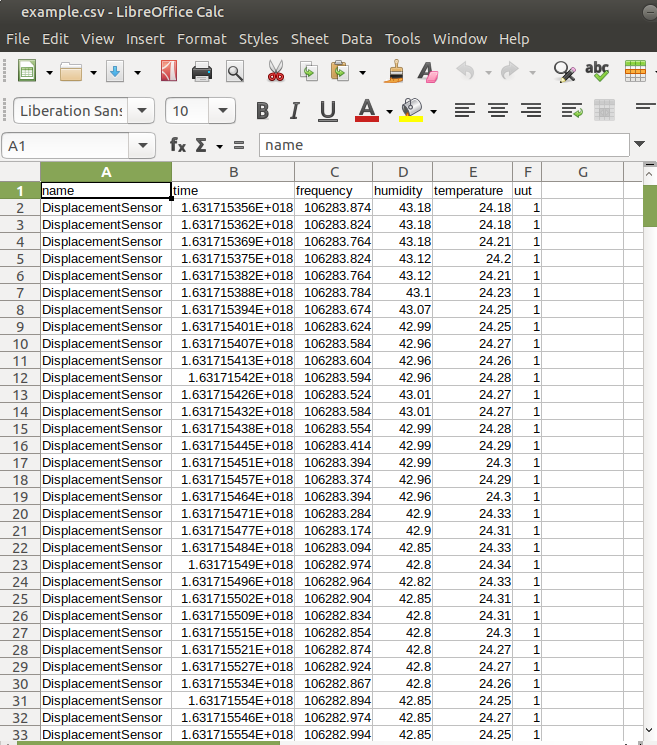Image resolution: width=657 pixels, height=745 pixels.
Task: Toggle Center Horizontally alignment
Action: (498, 111)
